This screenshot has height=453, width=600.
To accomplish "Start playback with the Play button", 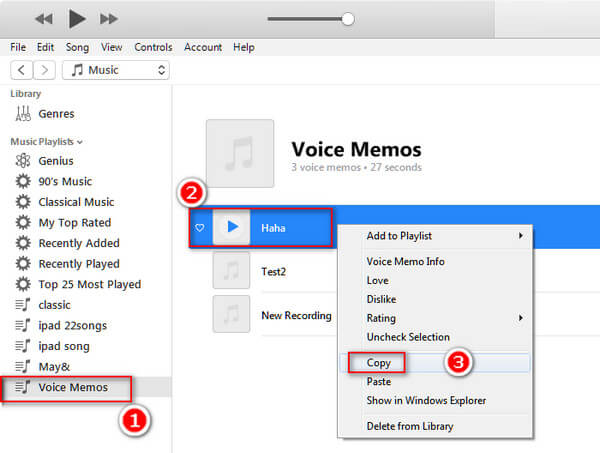I will pos(77,19).
